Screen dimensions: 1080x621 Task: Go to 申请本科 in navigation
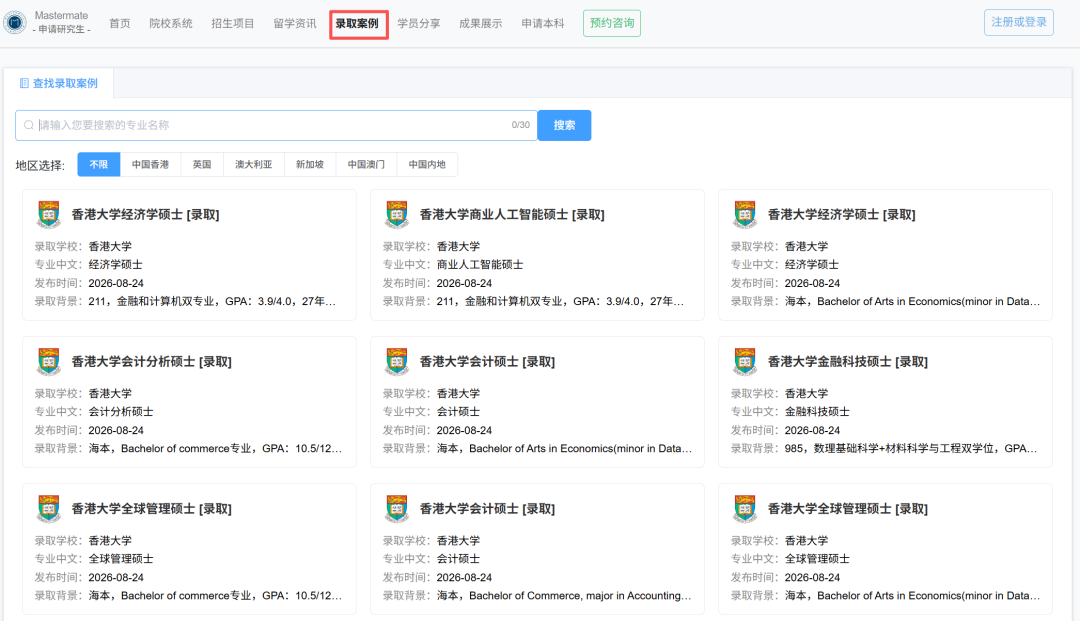pyautogui.click(x=543, y=23)
